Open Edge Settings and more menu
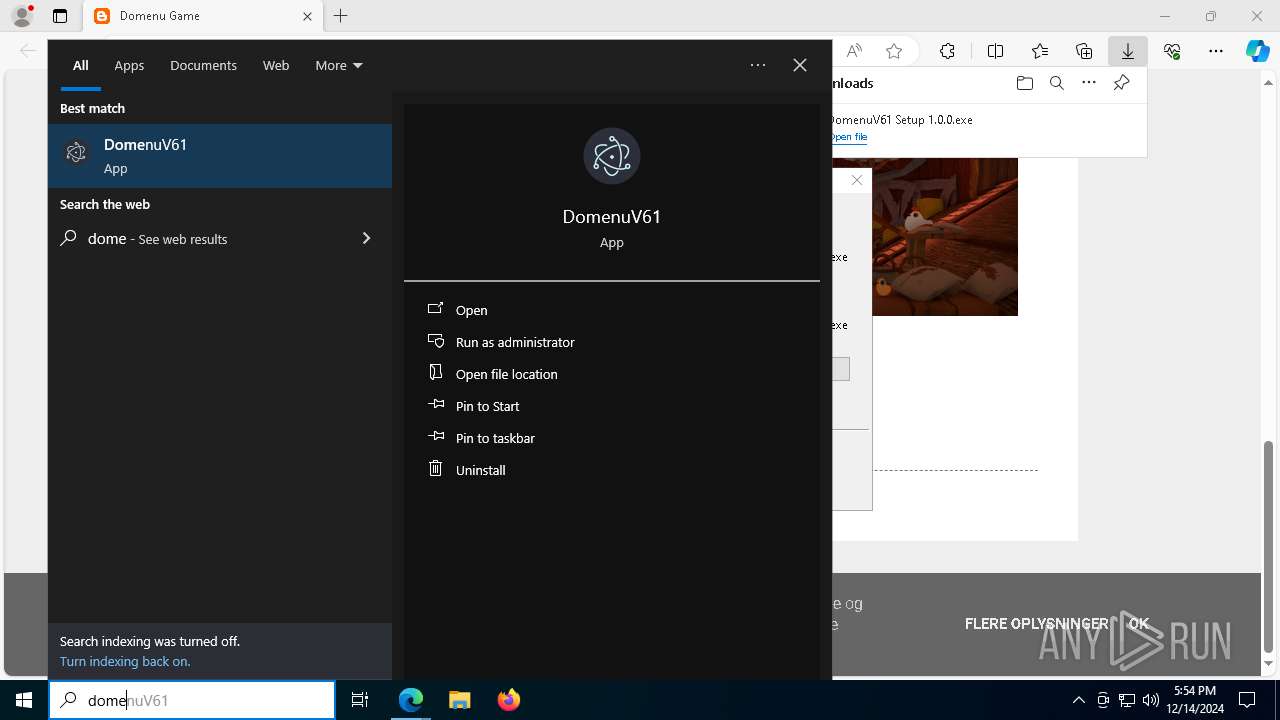1280x720 pixels. coord(1216,51)
